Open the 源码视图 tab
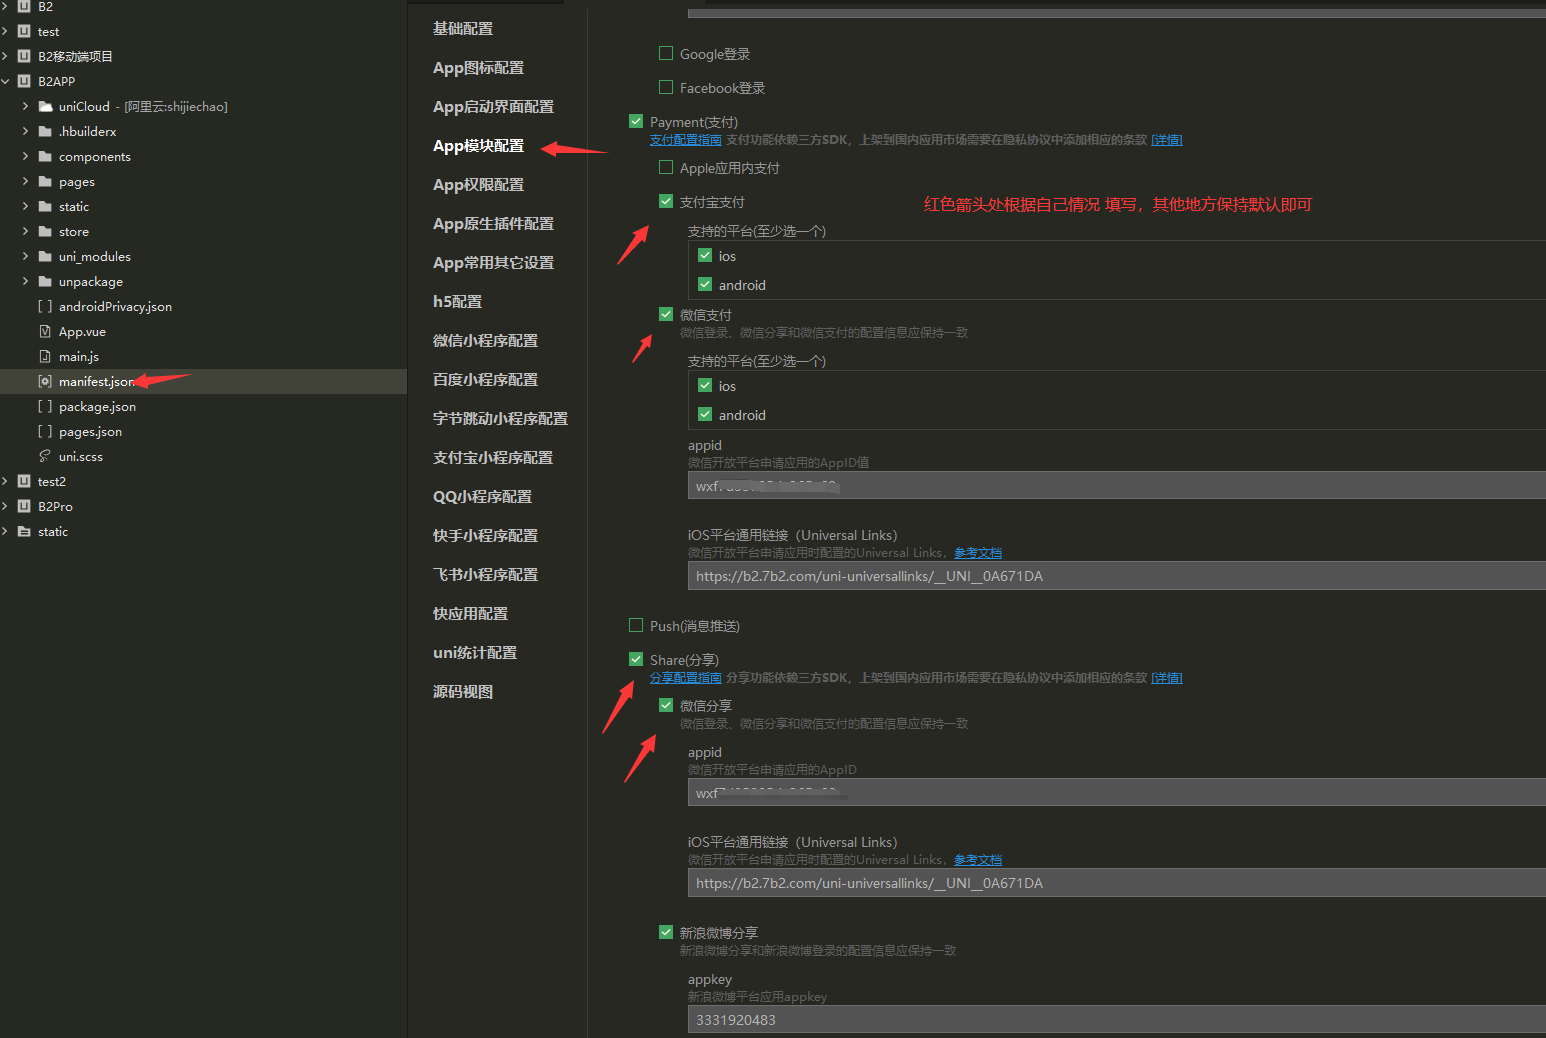1546x1038 pixels. click(x=462, y=692)
